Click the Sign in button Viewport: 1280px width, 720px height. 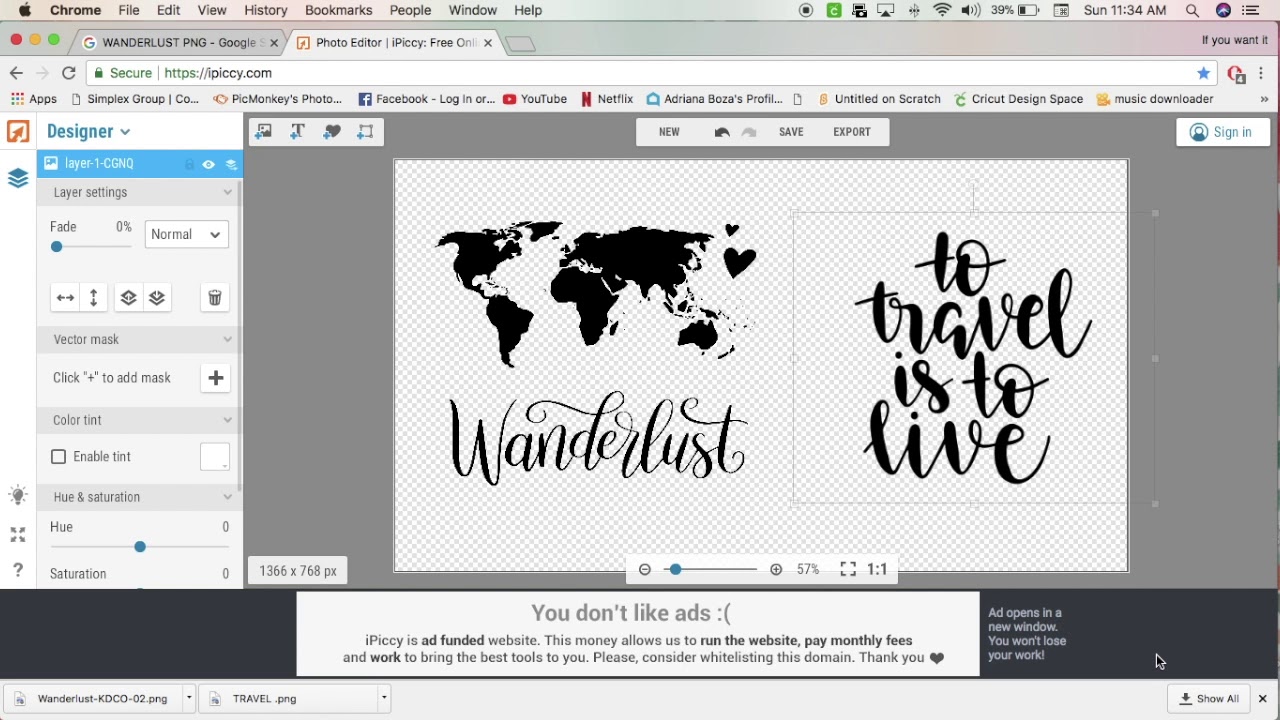coord(1222,132)
